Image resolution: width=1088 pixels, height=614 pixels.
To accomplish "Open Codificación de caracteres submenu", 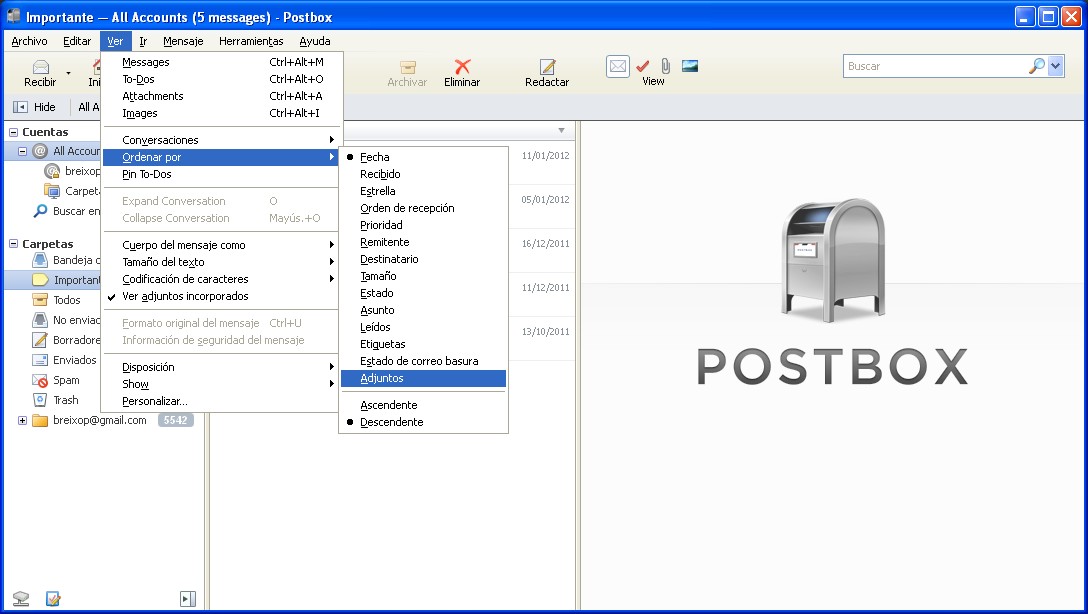I will 221,279.
